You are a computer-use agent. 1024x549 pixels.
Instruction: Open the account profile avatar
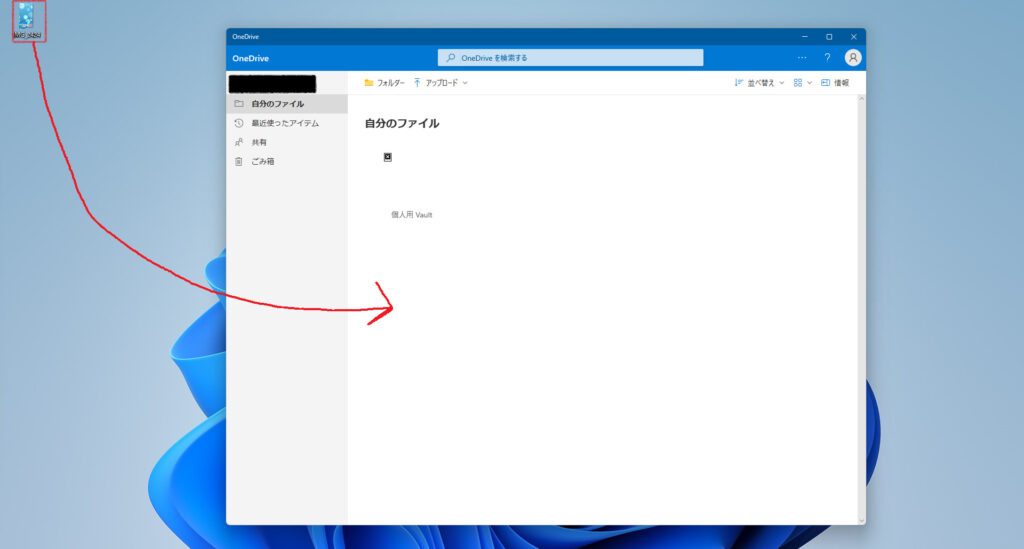852,57
